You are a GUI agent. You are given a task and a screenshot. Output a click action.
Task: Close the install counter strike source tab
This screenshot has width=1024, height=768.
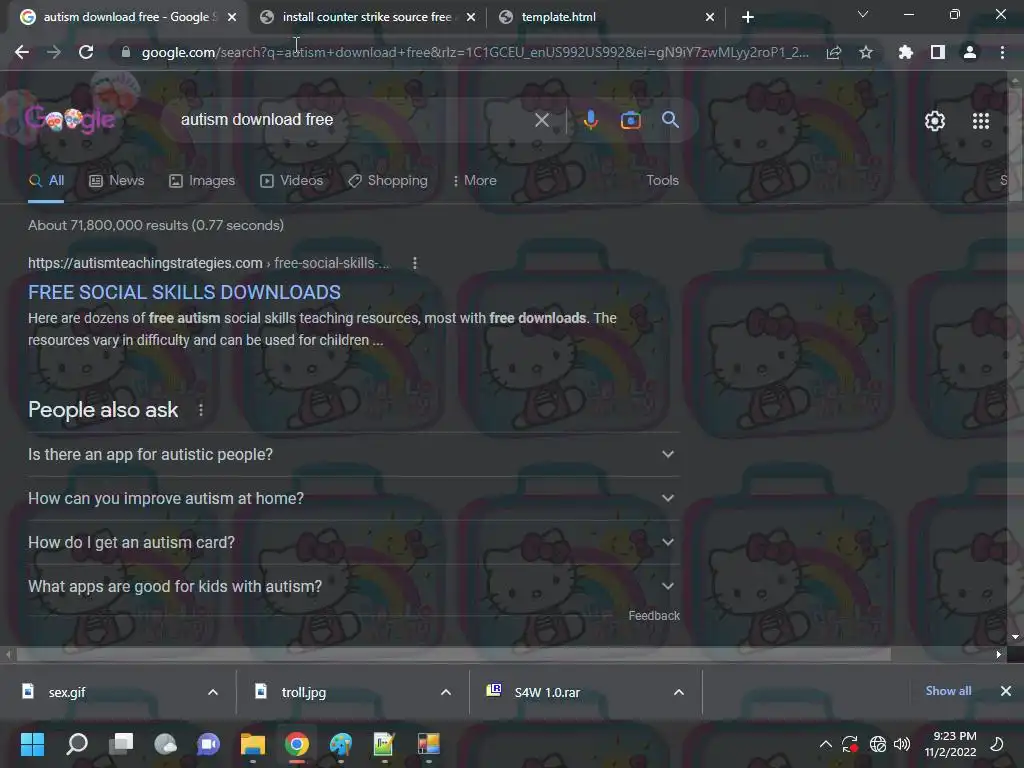pyautogui.click(x=471, y=17)
